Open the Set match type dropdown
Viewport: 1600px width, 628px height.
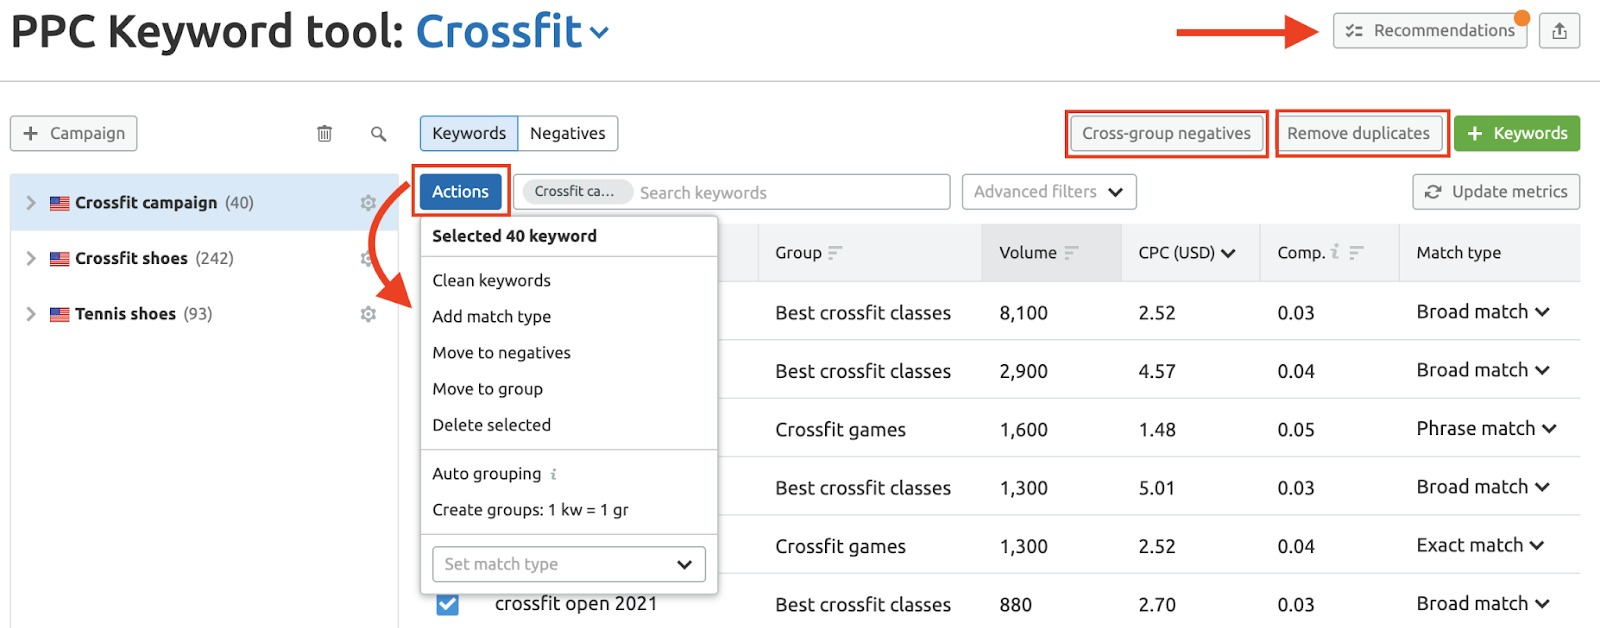[568, 564]
